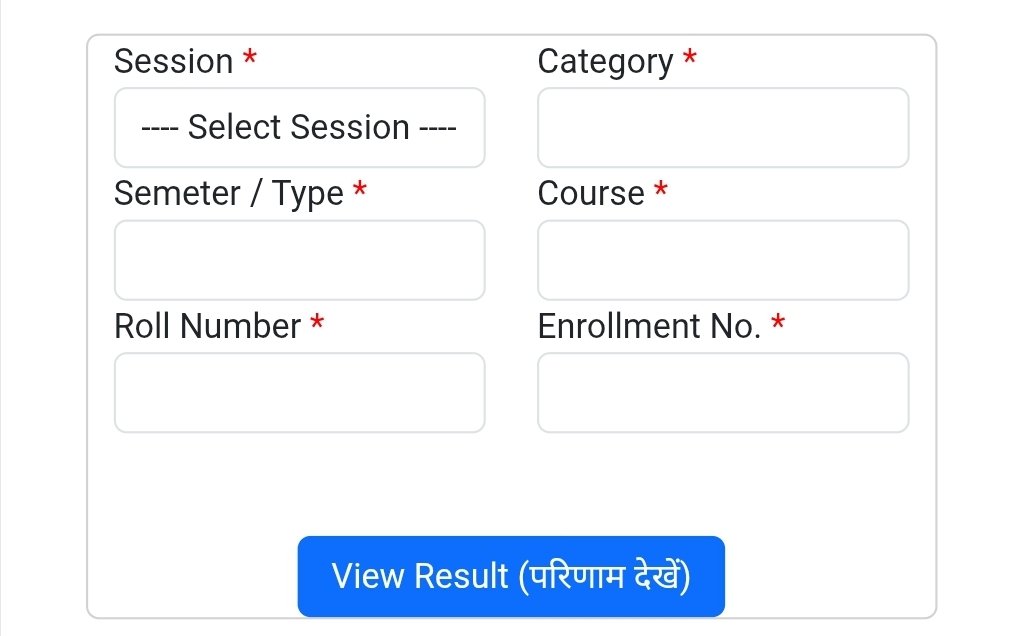Image resolution: width=1017 pixels, height=636 pixels.
Task: Open the Course selection box
Action: pos(722,260)
